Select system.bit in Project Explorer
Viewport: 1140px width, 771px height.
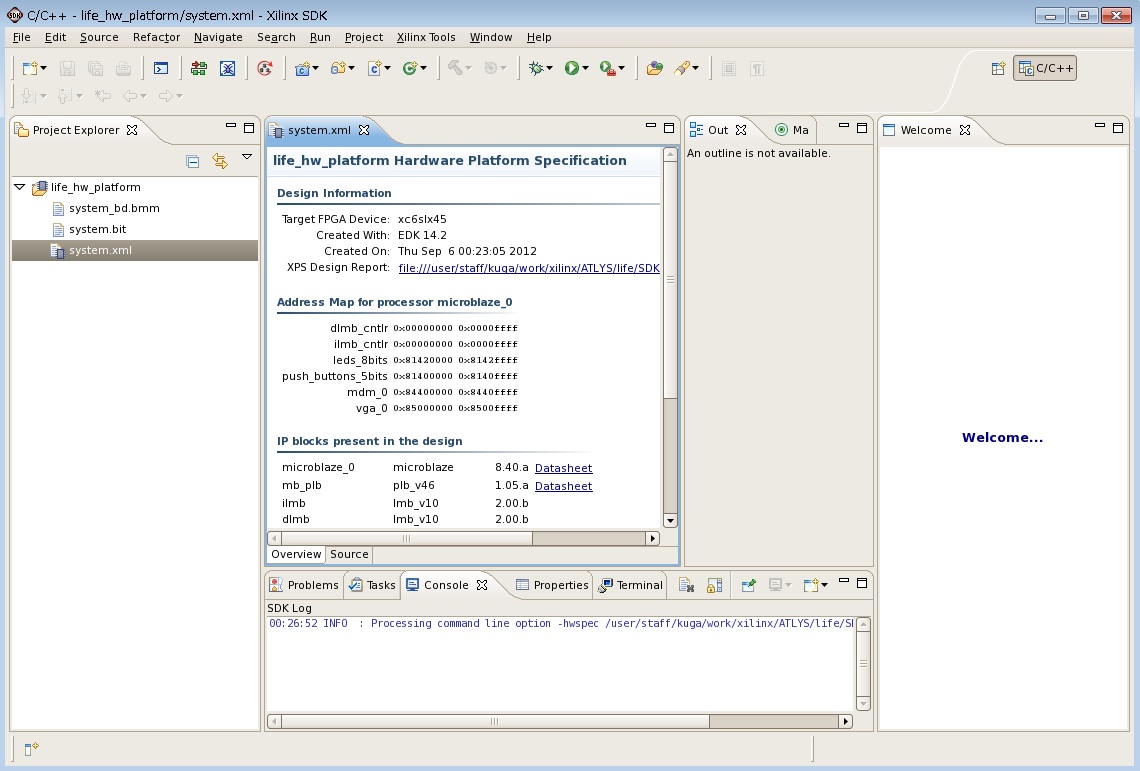(97, 229)
